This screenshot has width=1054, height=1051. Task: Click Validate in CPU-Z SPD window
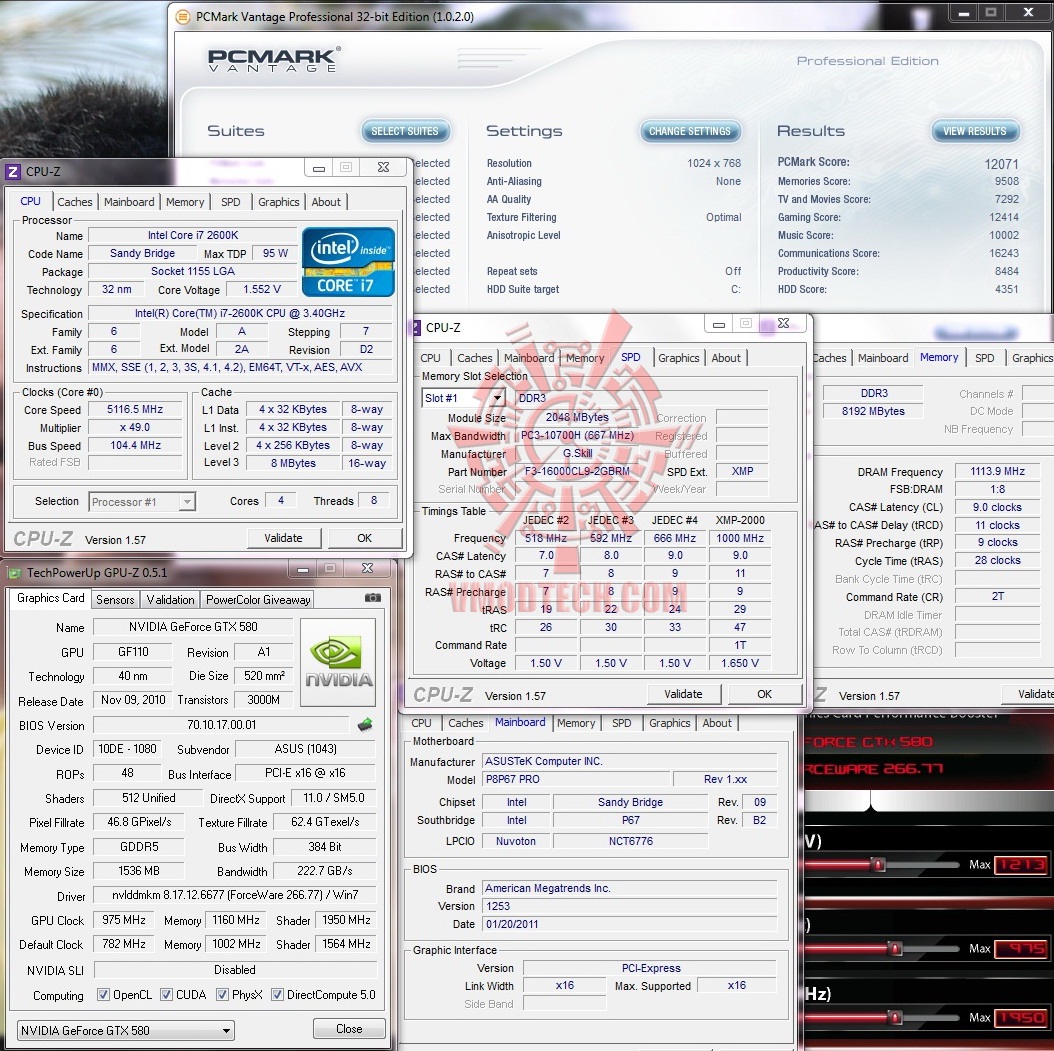click(683, 693)
